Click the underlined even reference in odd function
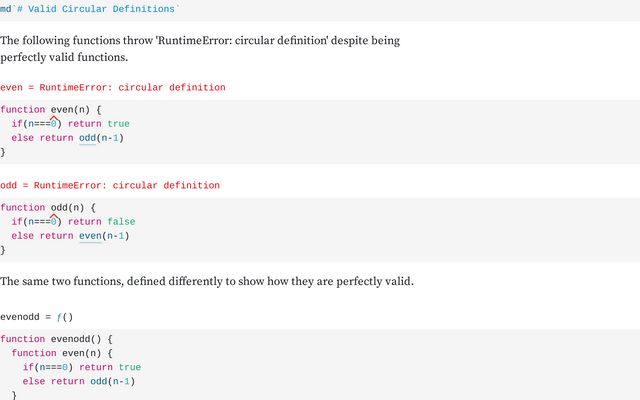This screenshot has width=640, height=400. (x=90, y=236)
